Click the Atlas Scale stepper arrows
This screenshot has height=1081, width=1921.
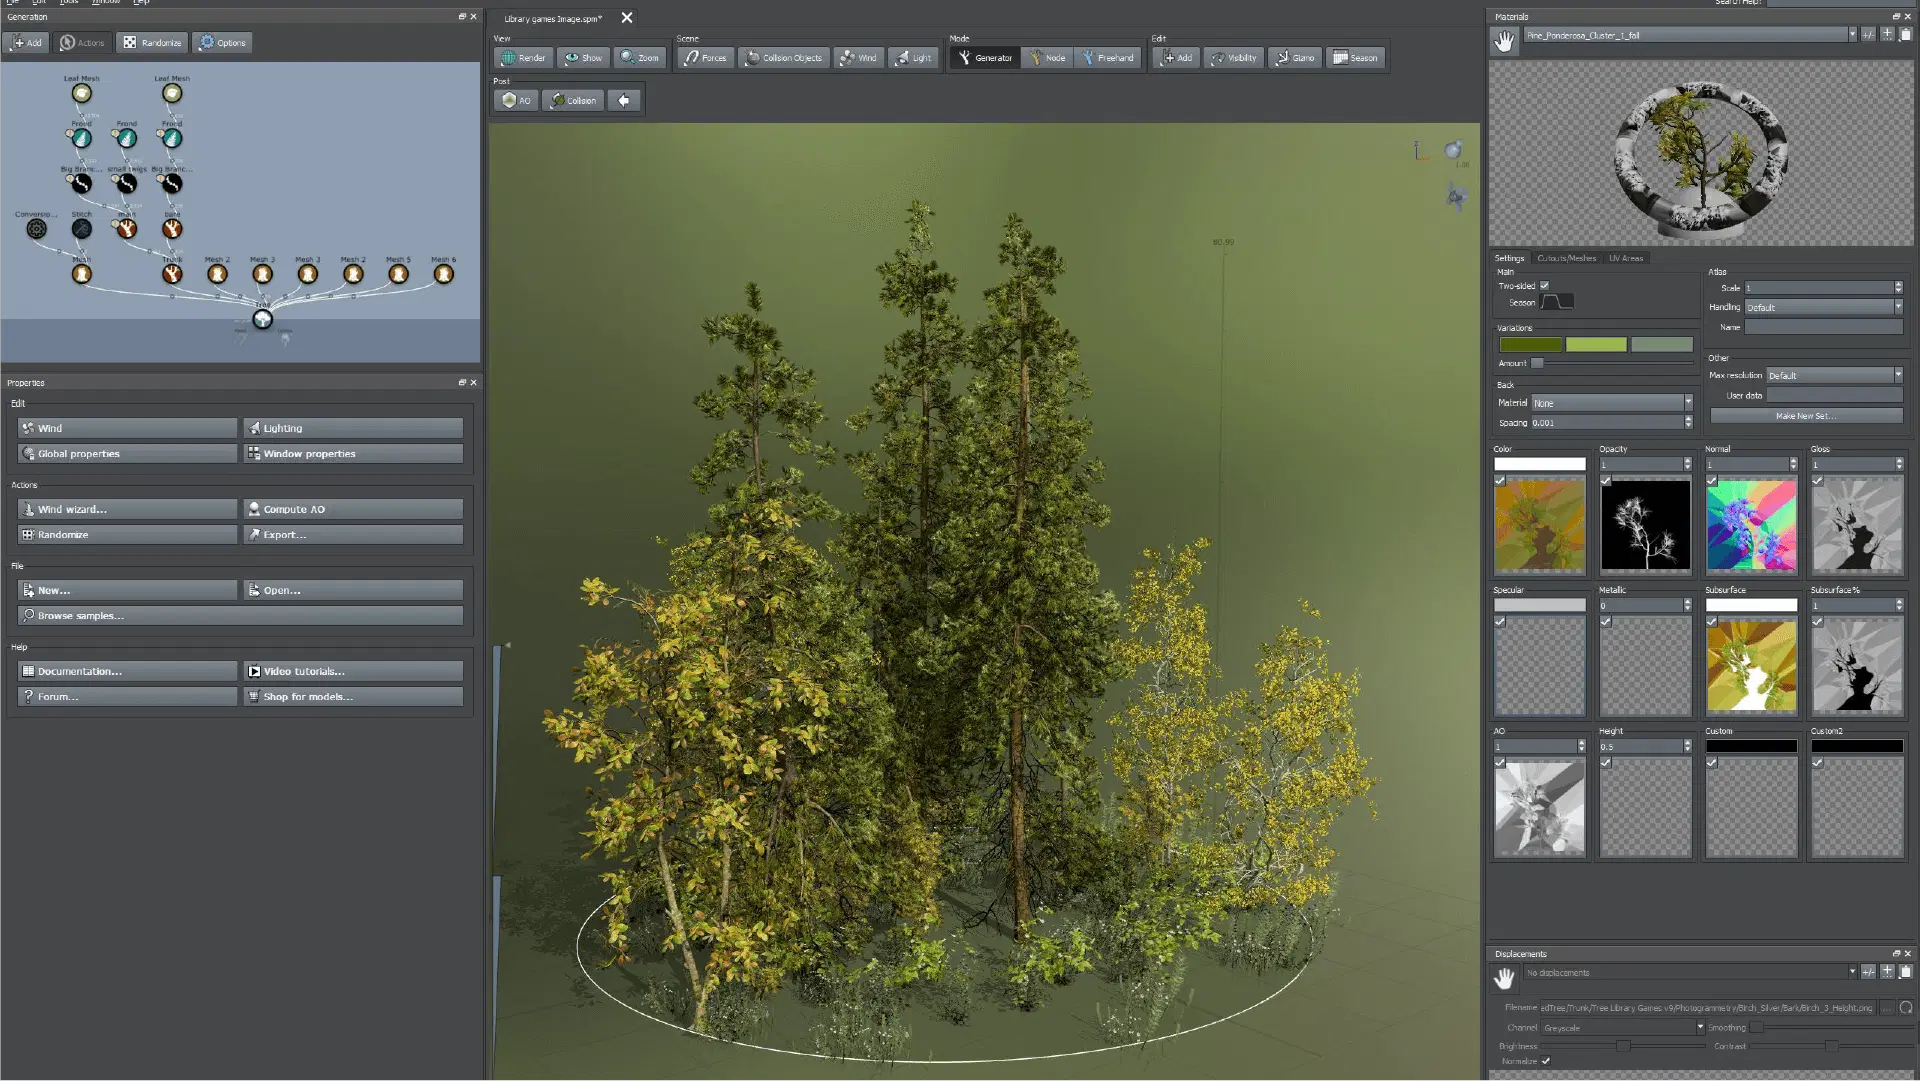click(1898, 288)
